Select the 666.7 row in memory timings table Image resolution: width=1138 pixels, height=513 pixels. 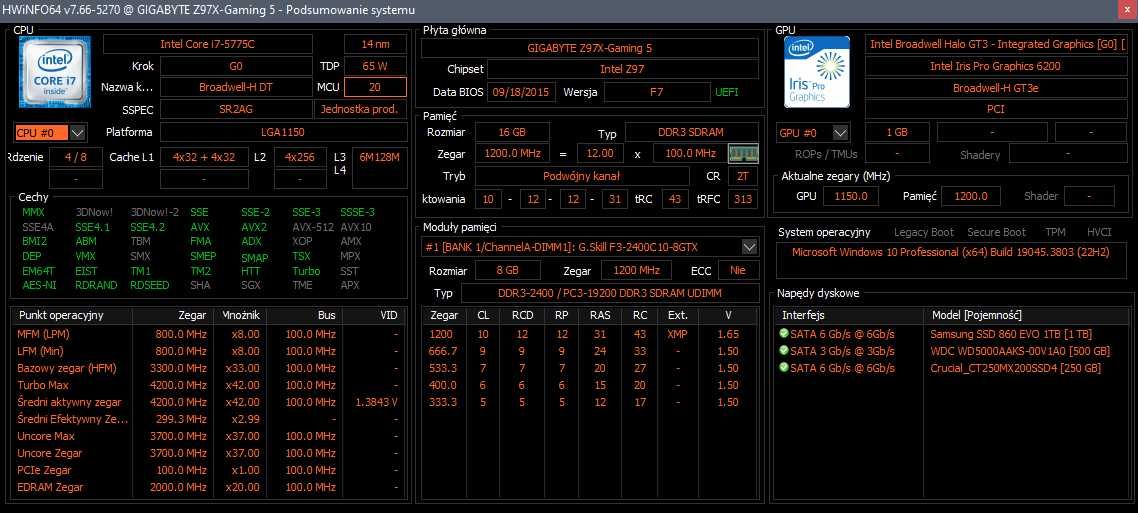click(591, 350)
